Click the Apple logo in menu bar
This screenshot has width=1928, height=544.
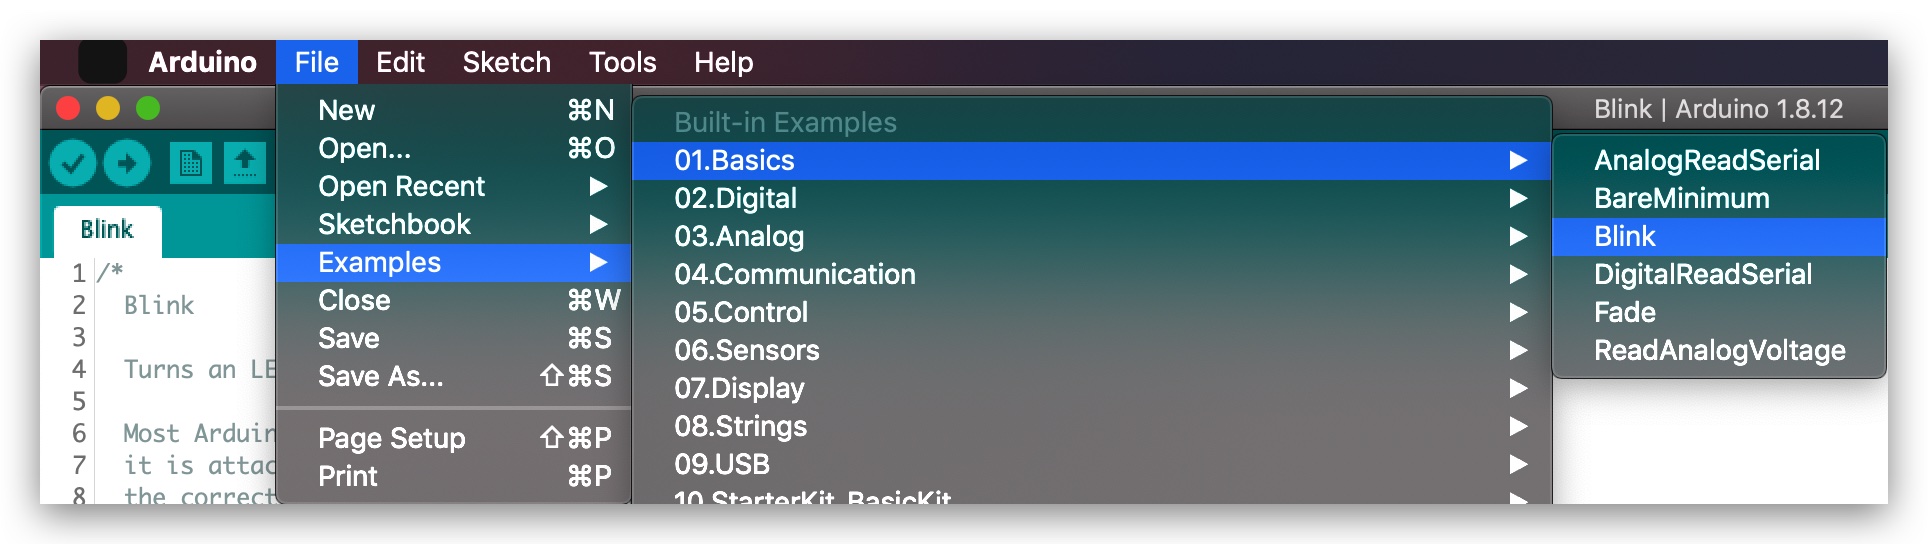tap(102, 62)
